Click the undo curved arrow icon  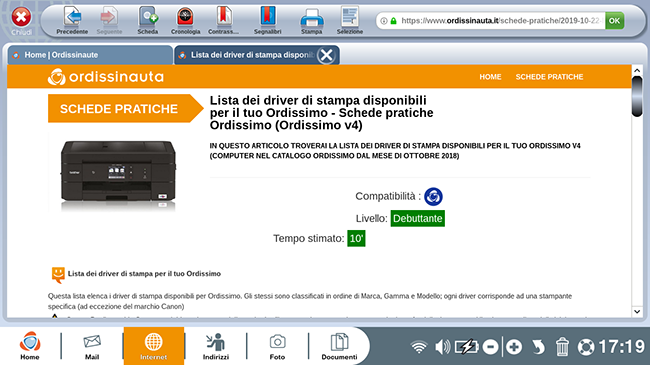(538, 347)
